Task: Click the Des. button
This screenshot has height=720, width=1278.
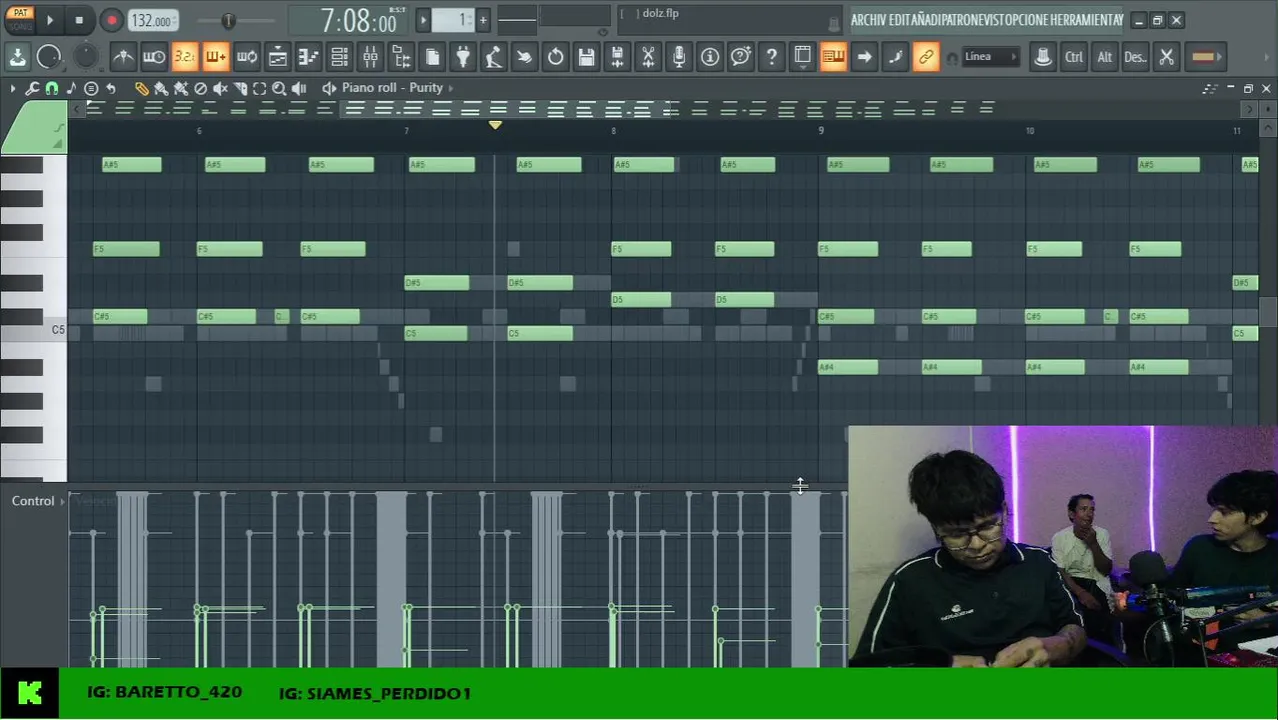Action: [x=1135, y=57]
